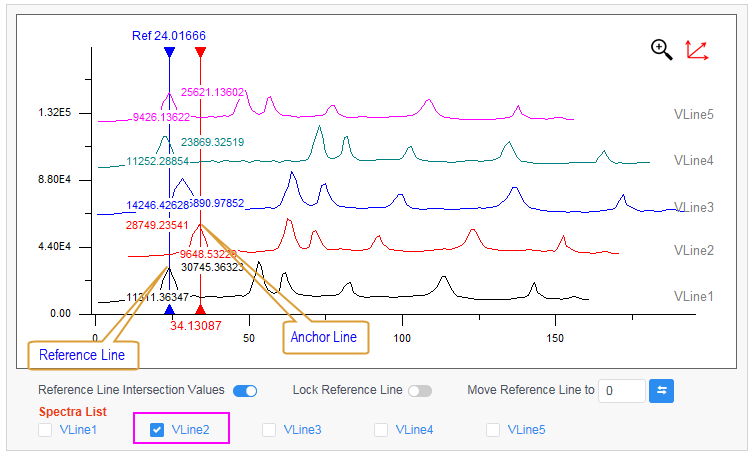This screenshot has height=457, width=751.
Task: Click the VLine1 label on the chart
Action: 693,296
